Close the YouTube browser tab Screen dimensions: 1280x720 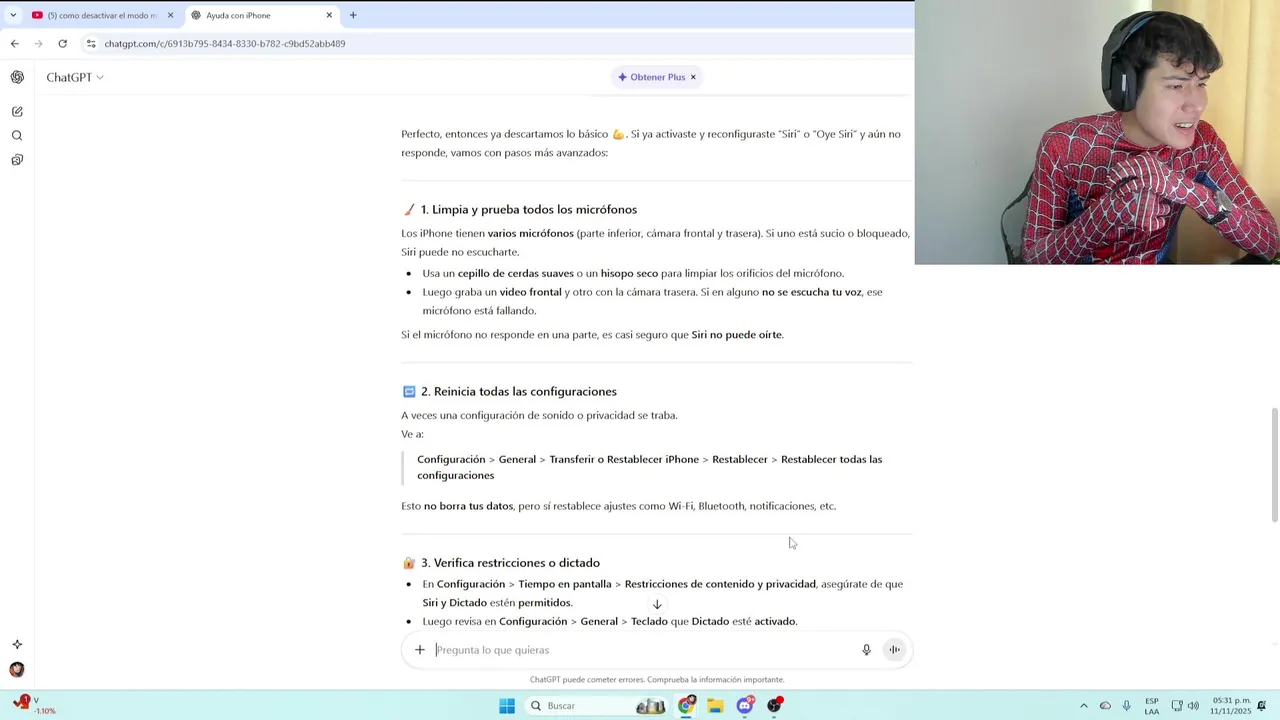coord(170,15)
